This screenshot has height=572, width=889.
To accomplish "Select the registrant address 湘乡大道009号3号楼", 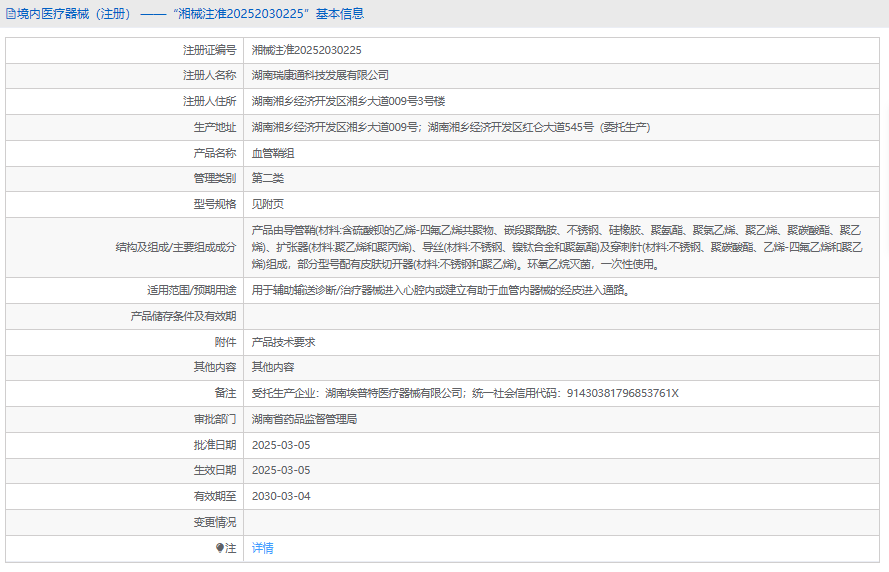I will pos(348,101).
